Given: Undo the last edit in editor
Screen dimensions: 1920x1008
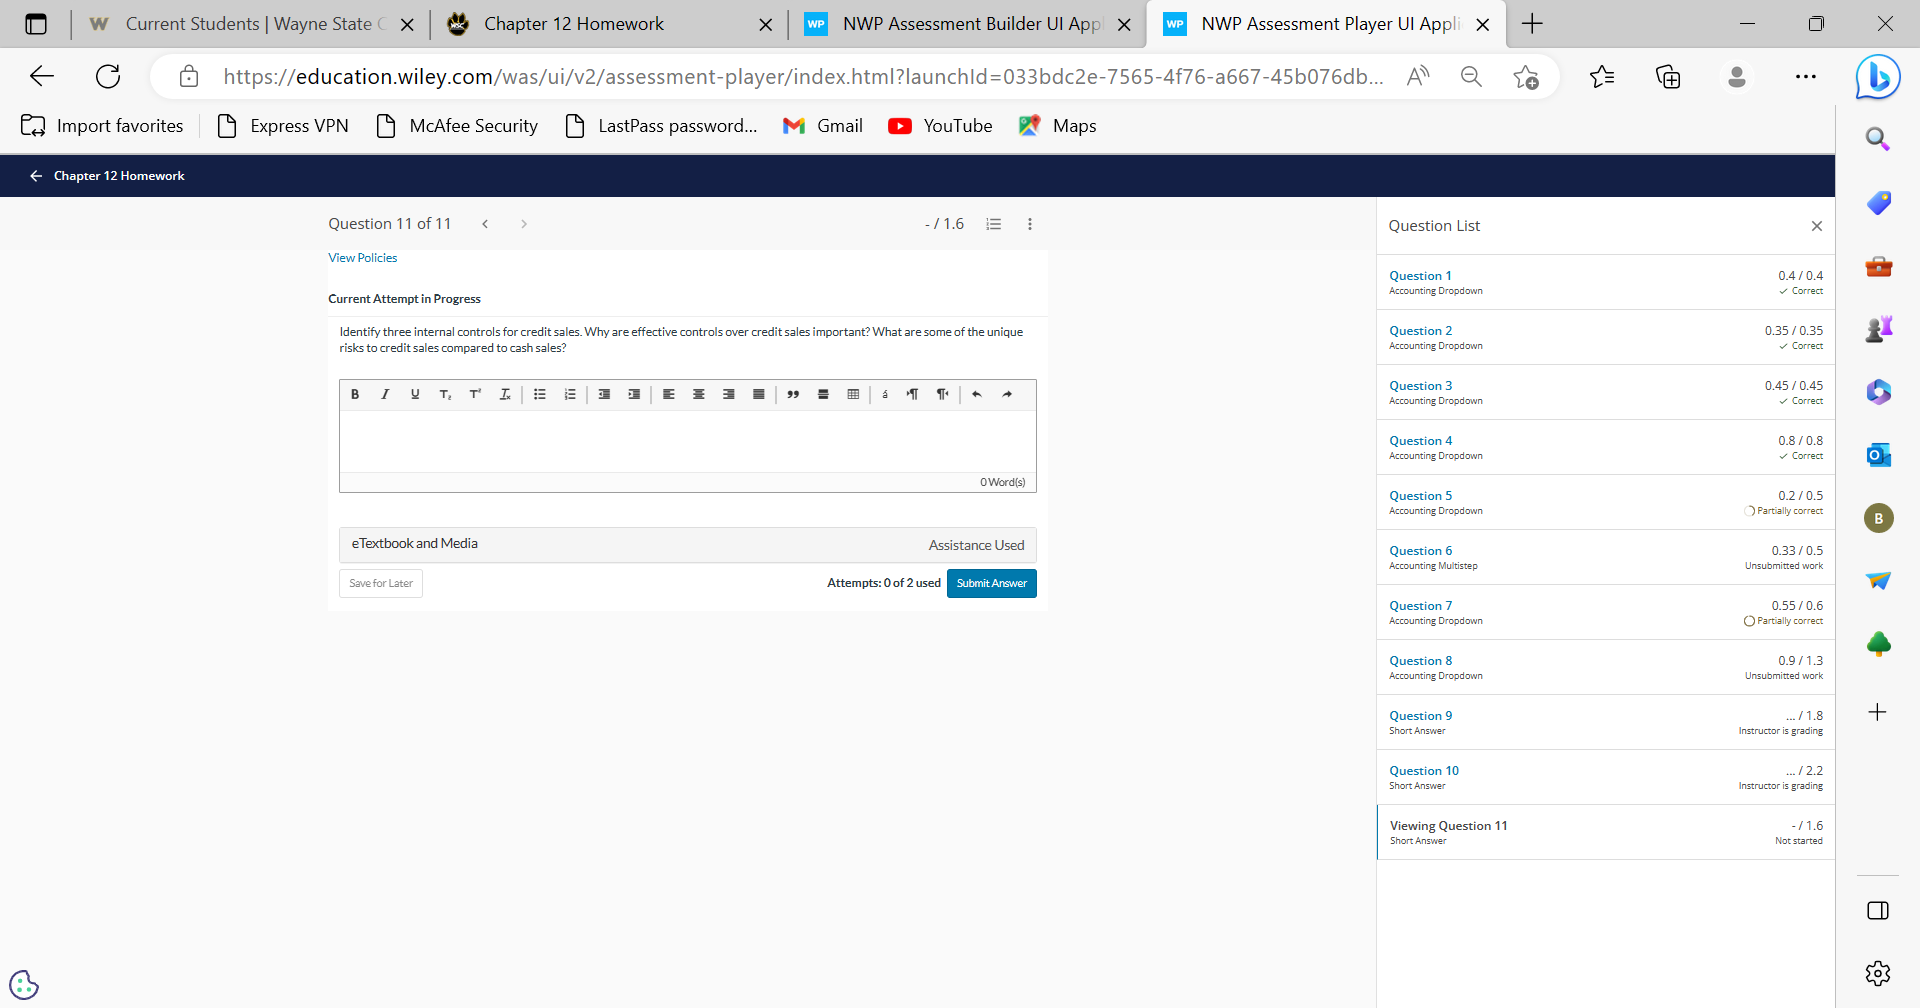Looking at the screenshot, I should click(x=977, y=394).
